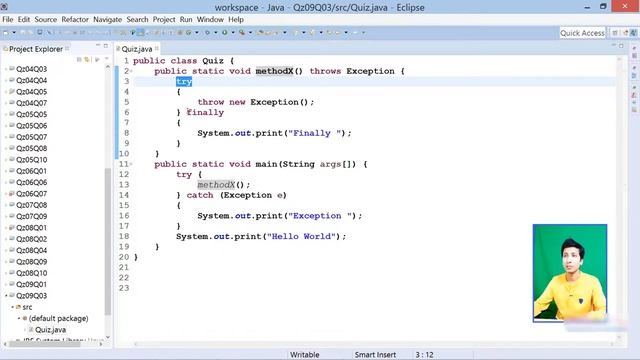Screen dimensions: 640x360
Task: Expand the Qz04Q03 project
Action: [6, 69]
